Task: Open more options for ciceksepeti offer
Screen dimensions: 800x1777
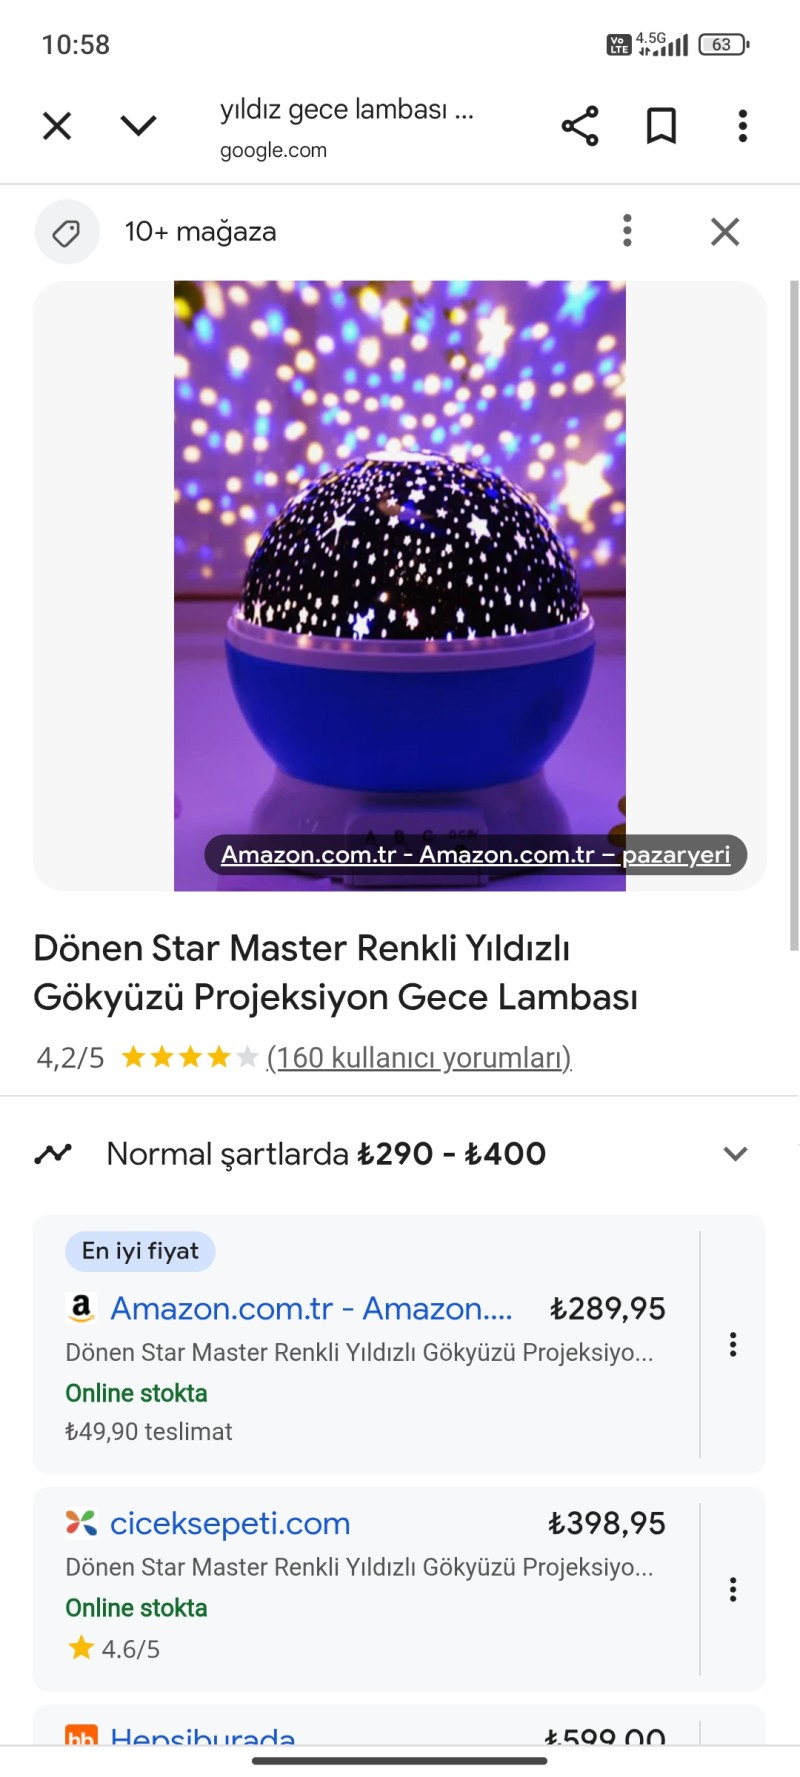Action: (x=733, y=1589)
